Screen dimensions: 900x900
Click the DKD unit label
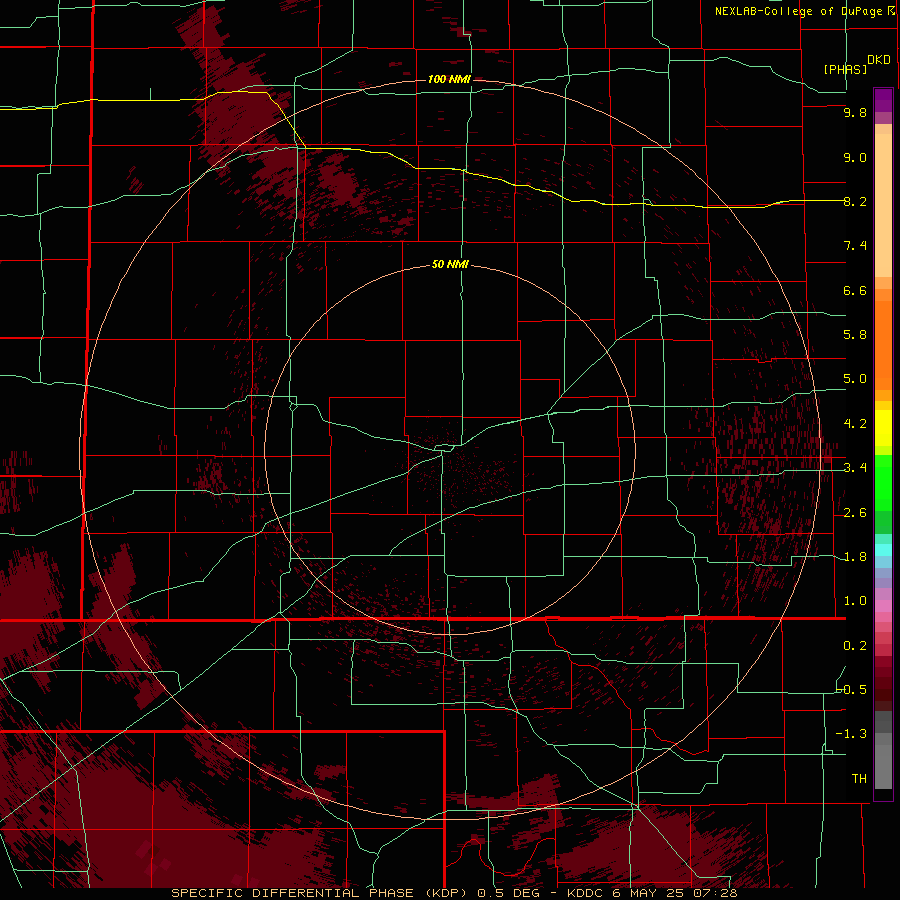[879, 60]
